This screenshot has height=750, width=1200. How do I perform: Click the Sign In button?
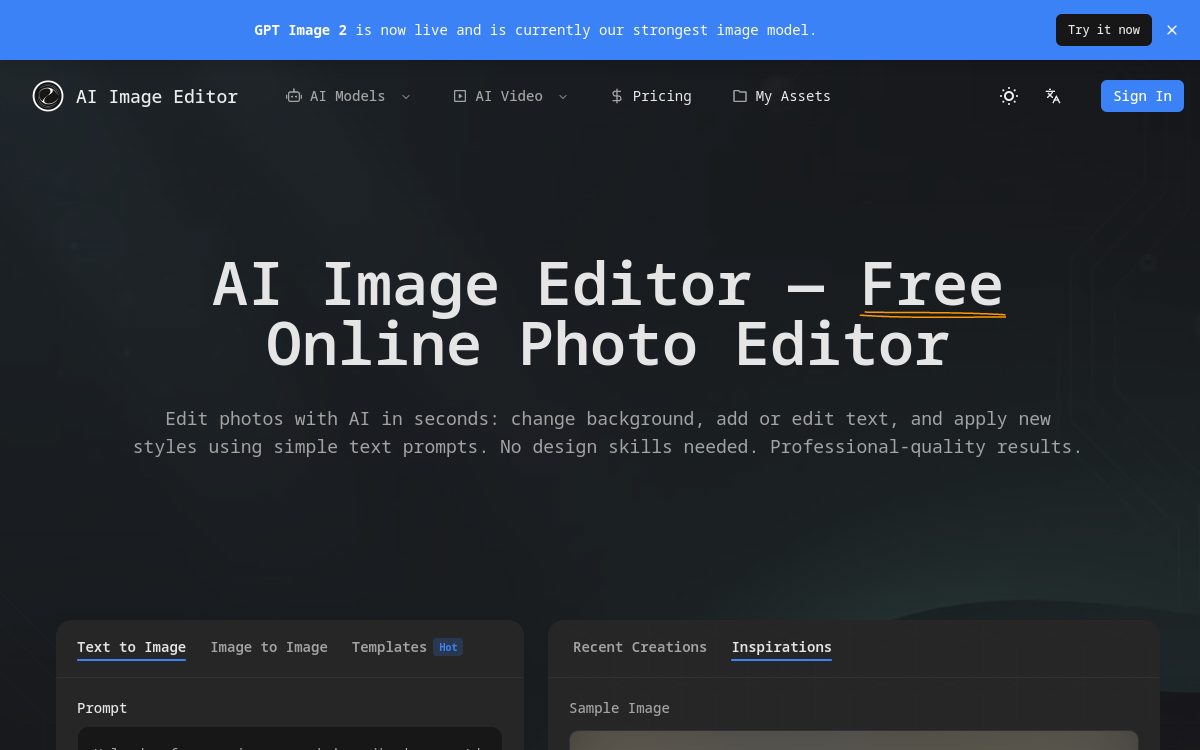(1142, 96)
